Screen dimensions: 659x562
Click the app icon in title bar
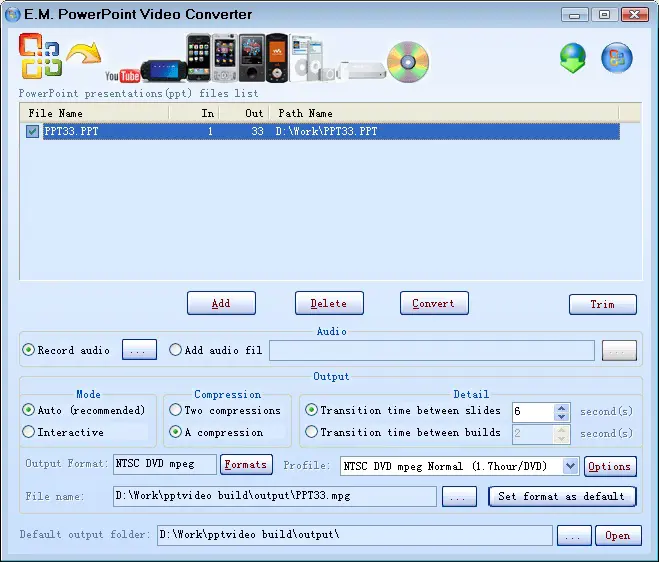[x=13, y=14]
